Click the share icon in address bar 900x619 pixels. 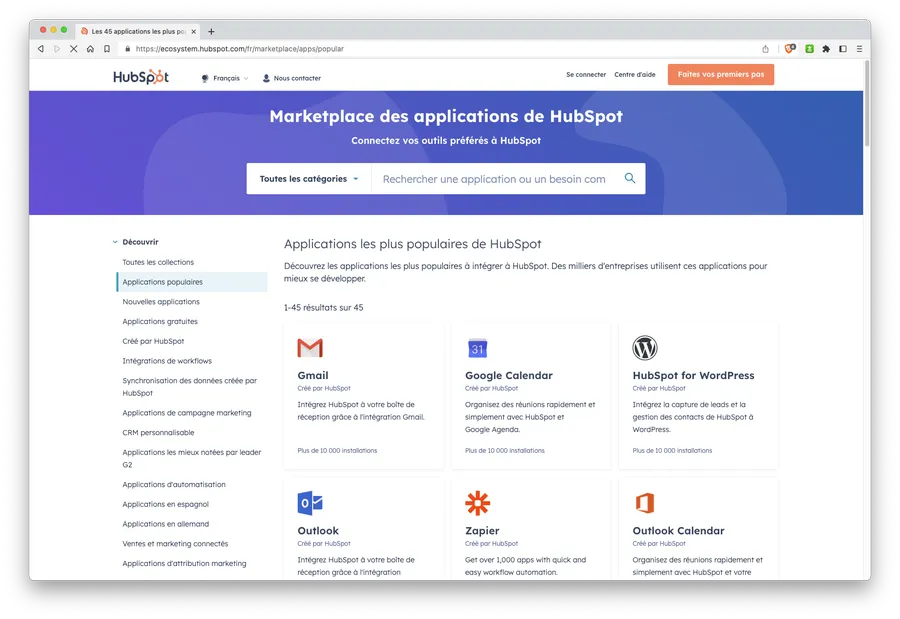765,49
